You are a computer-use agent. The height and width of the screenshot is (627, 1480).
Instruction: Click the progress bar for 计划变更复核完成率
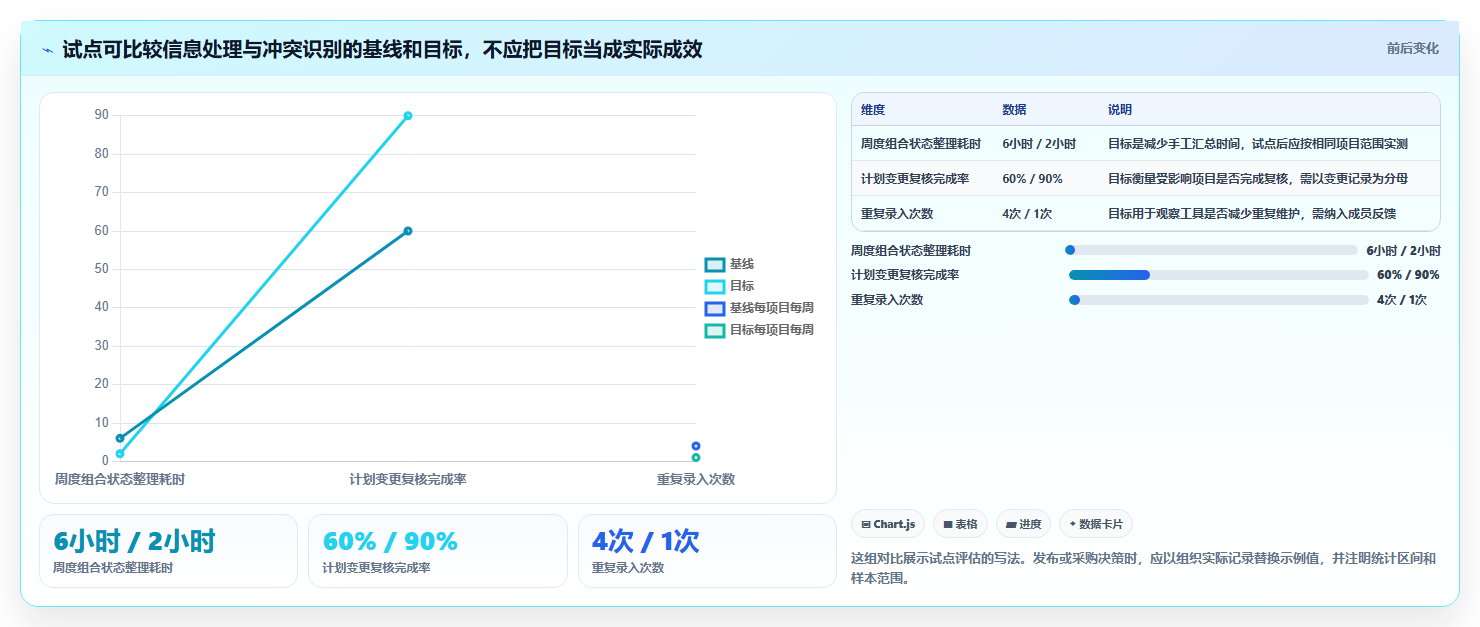pos(1218,275)
